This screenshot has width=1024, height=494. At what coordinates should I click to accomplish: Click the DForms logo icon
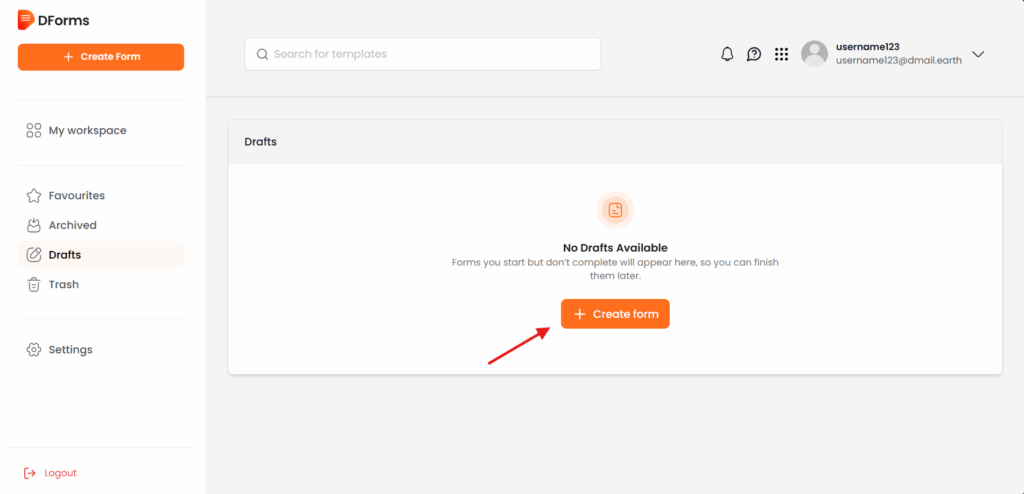click(26, 20)
